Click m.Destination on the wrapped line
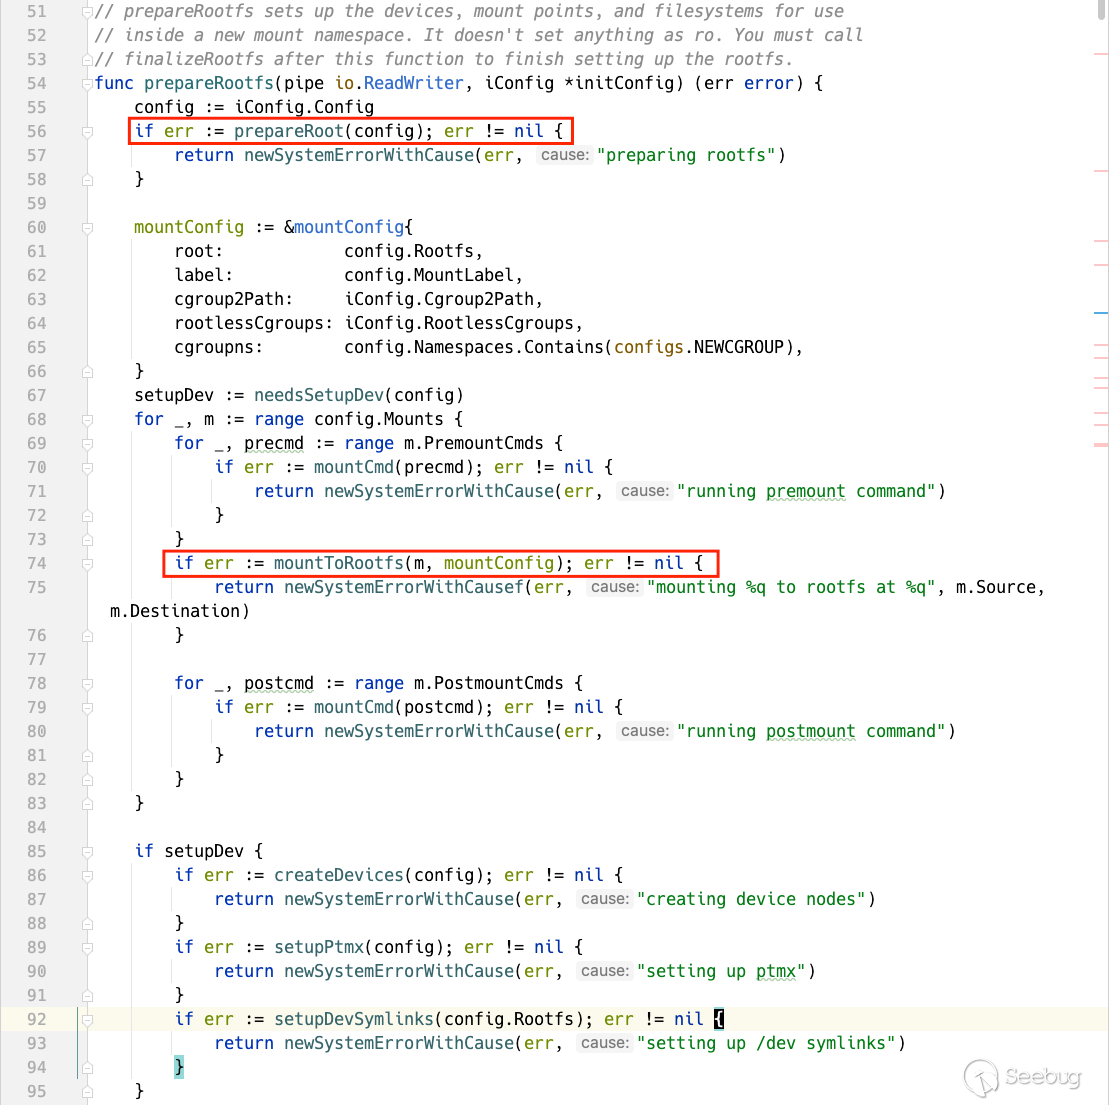1109x1105 pixels. (175, 612)
